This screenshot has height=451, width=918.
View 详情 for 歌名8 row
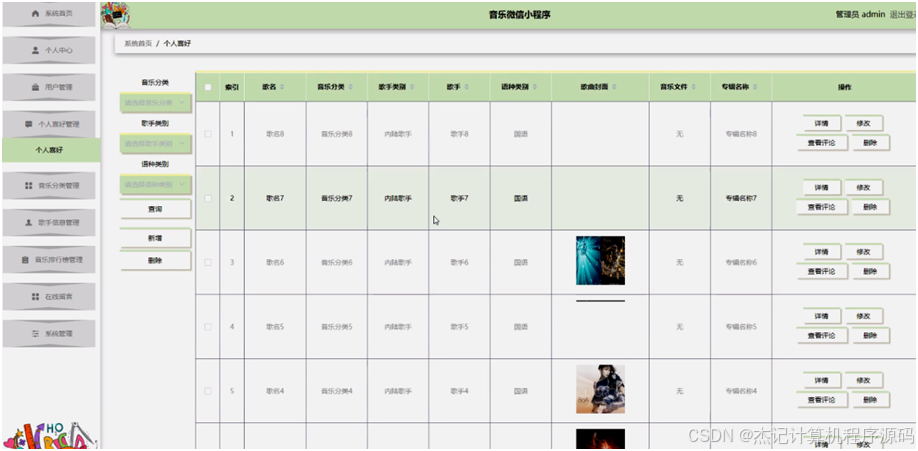[x=822, y=124]
